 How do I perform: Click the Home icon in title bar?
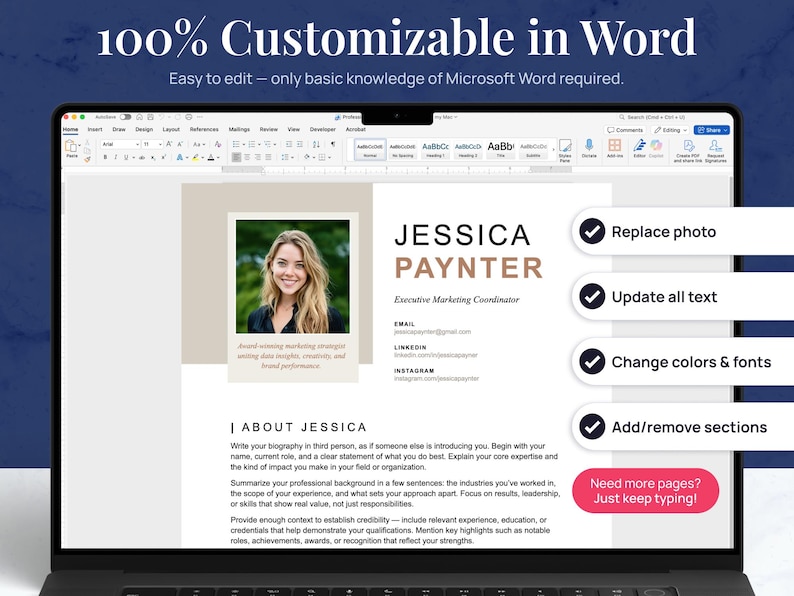tap(139, 117)
